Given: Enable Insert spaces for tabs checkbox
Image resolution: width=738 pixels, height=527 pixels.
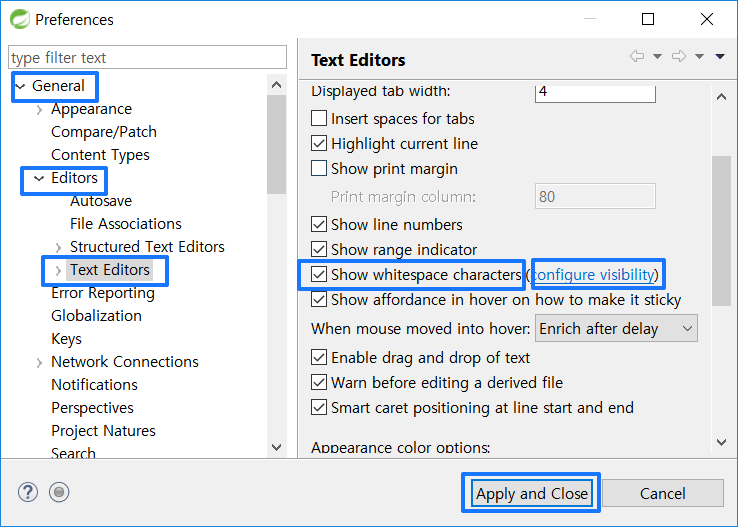Looking at the screenshot, I should tap(319, 118).
